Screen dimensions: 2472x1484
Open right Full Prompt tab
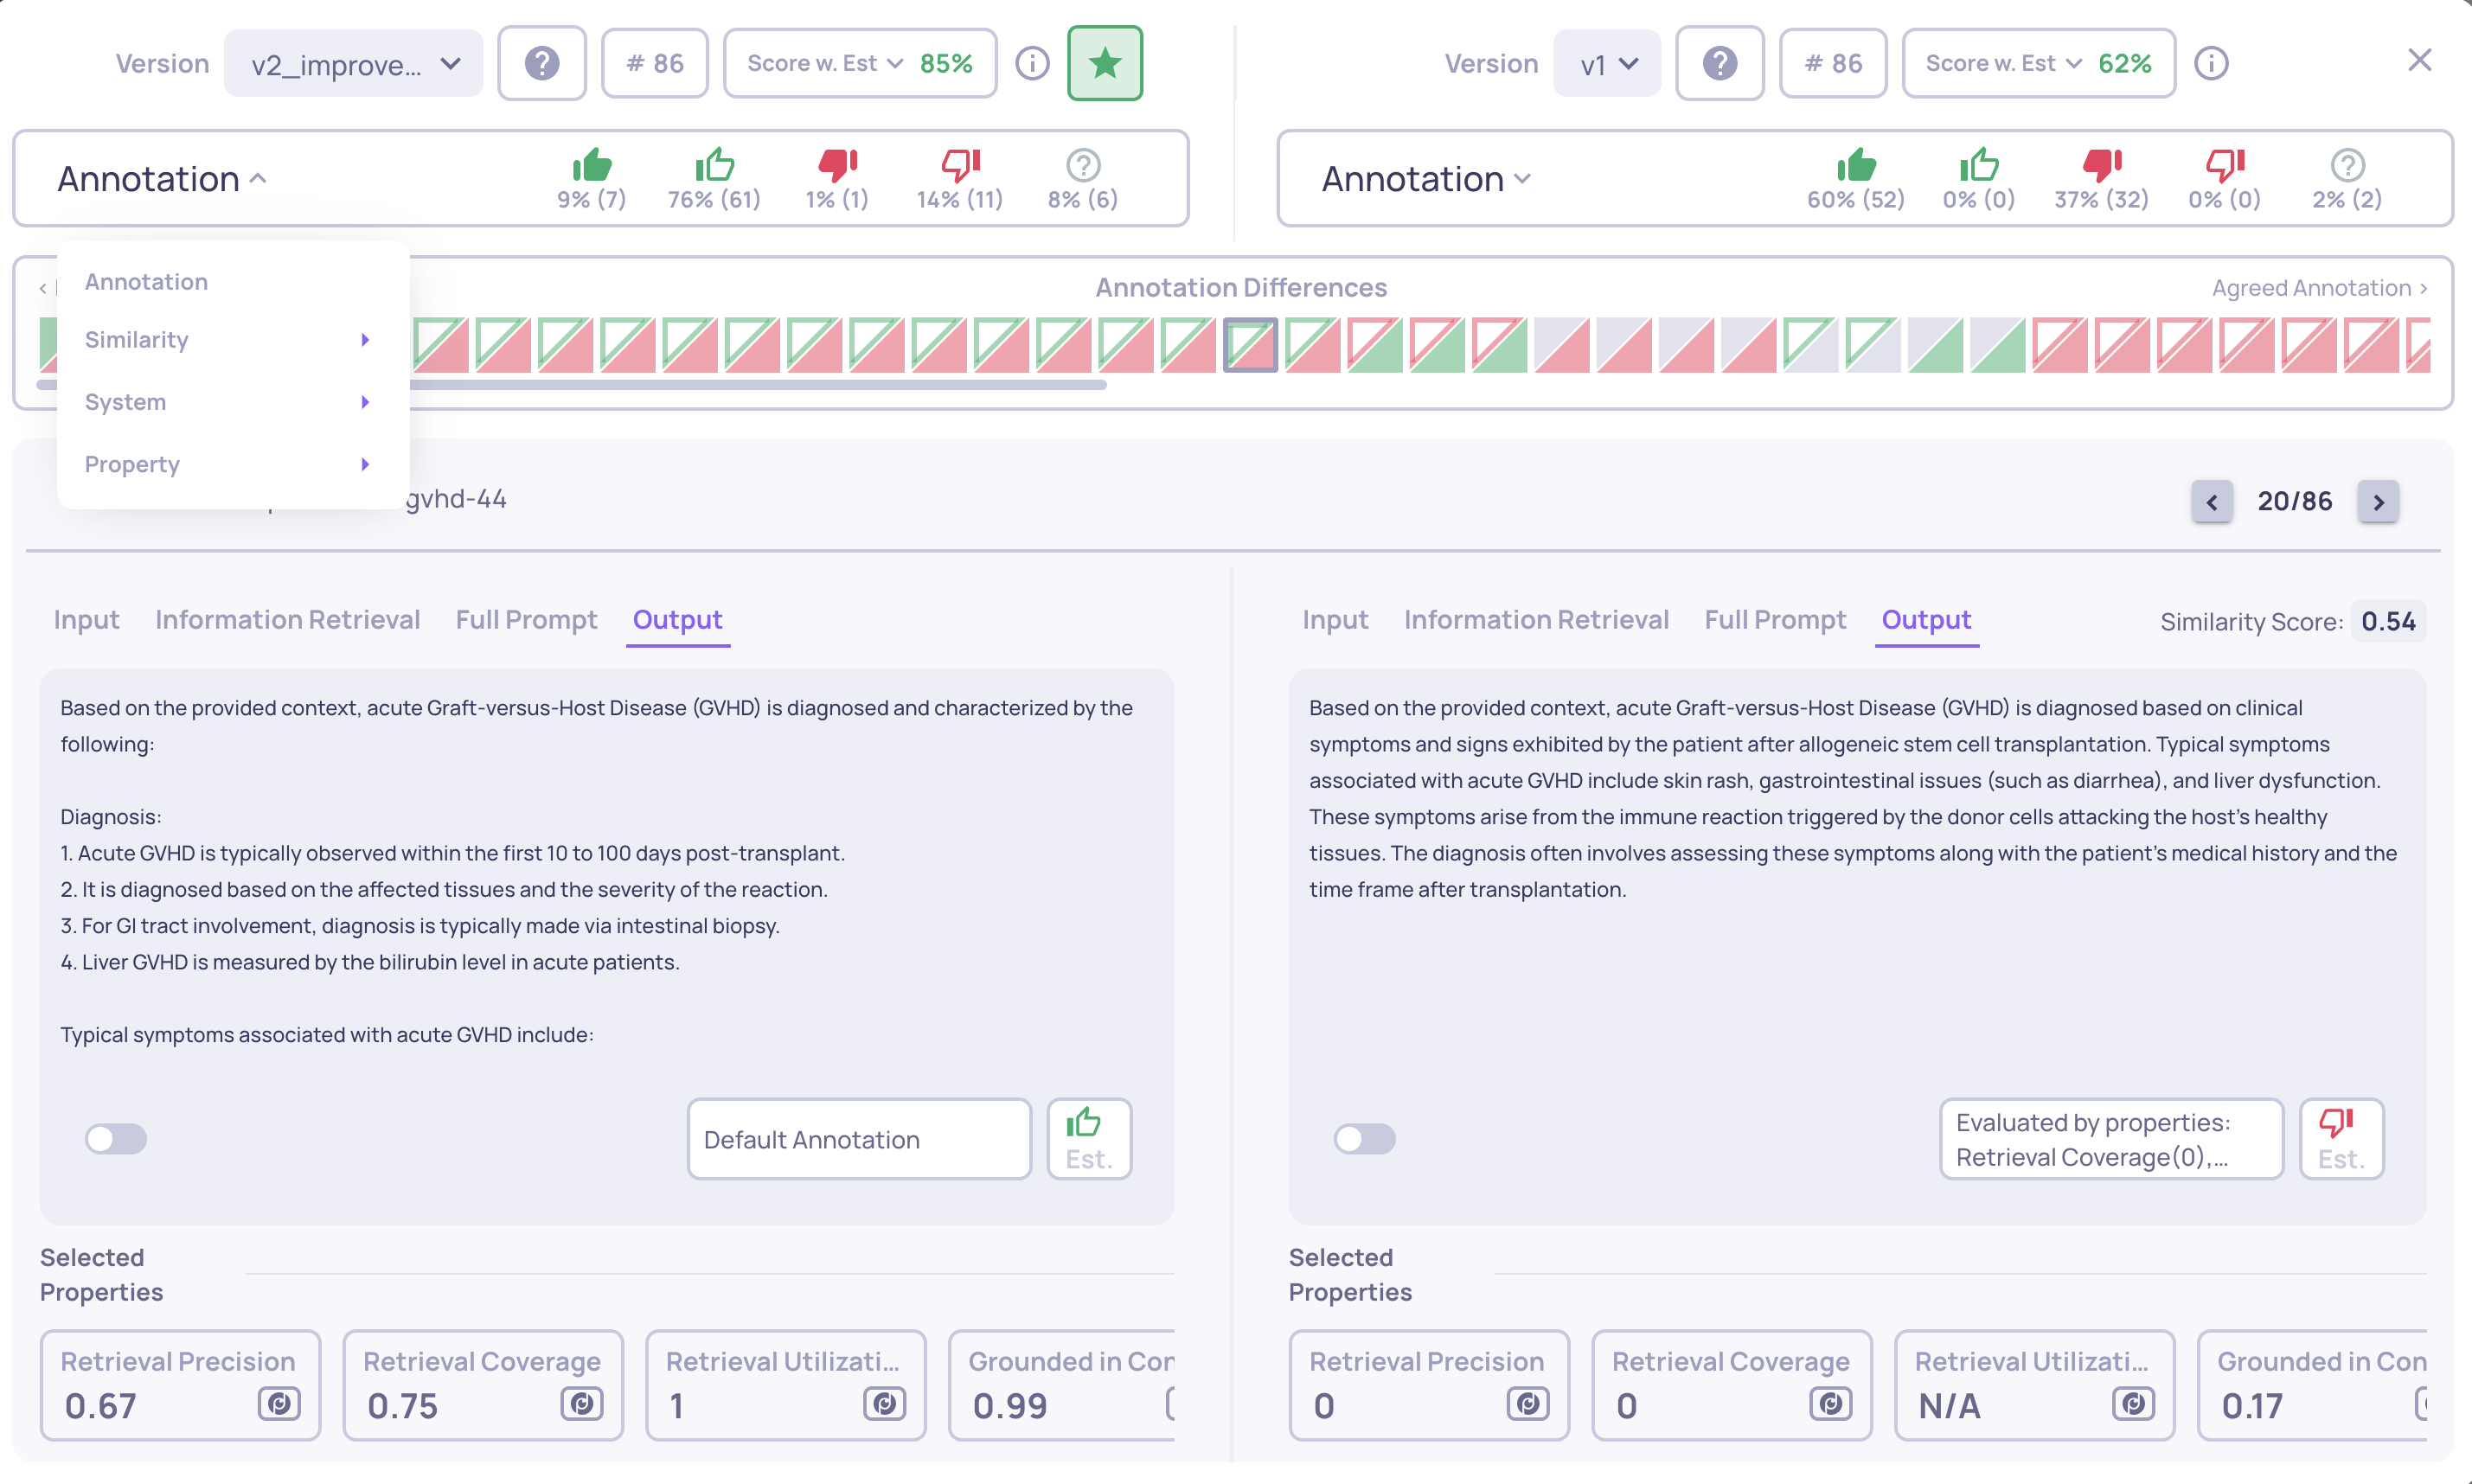click(1774, 619)
